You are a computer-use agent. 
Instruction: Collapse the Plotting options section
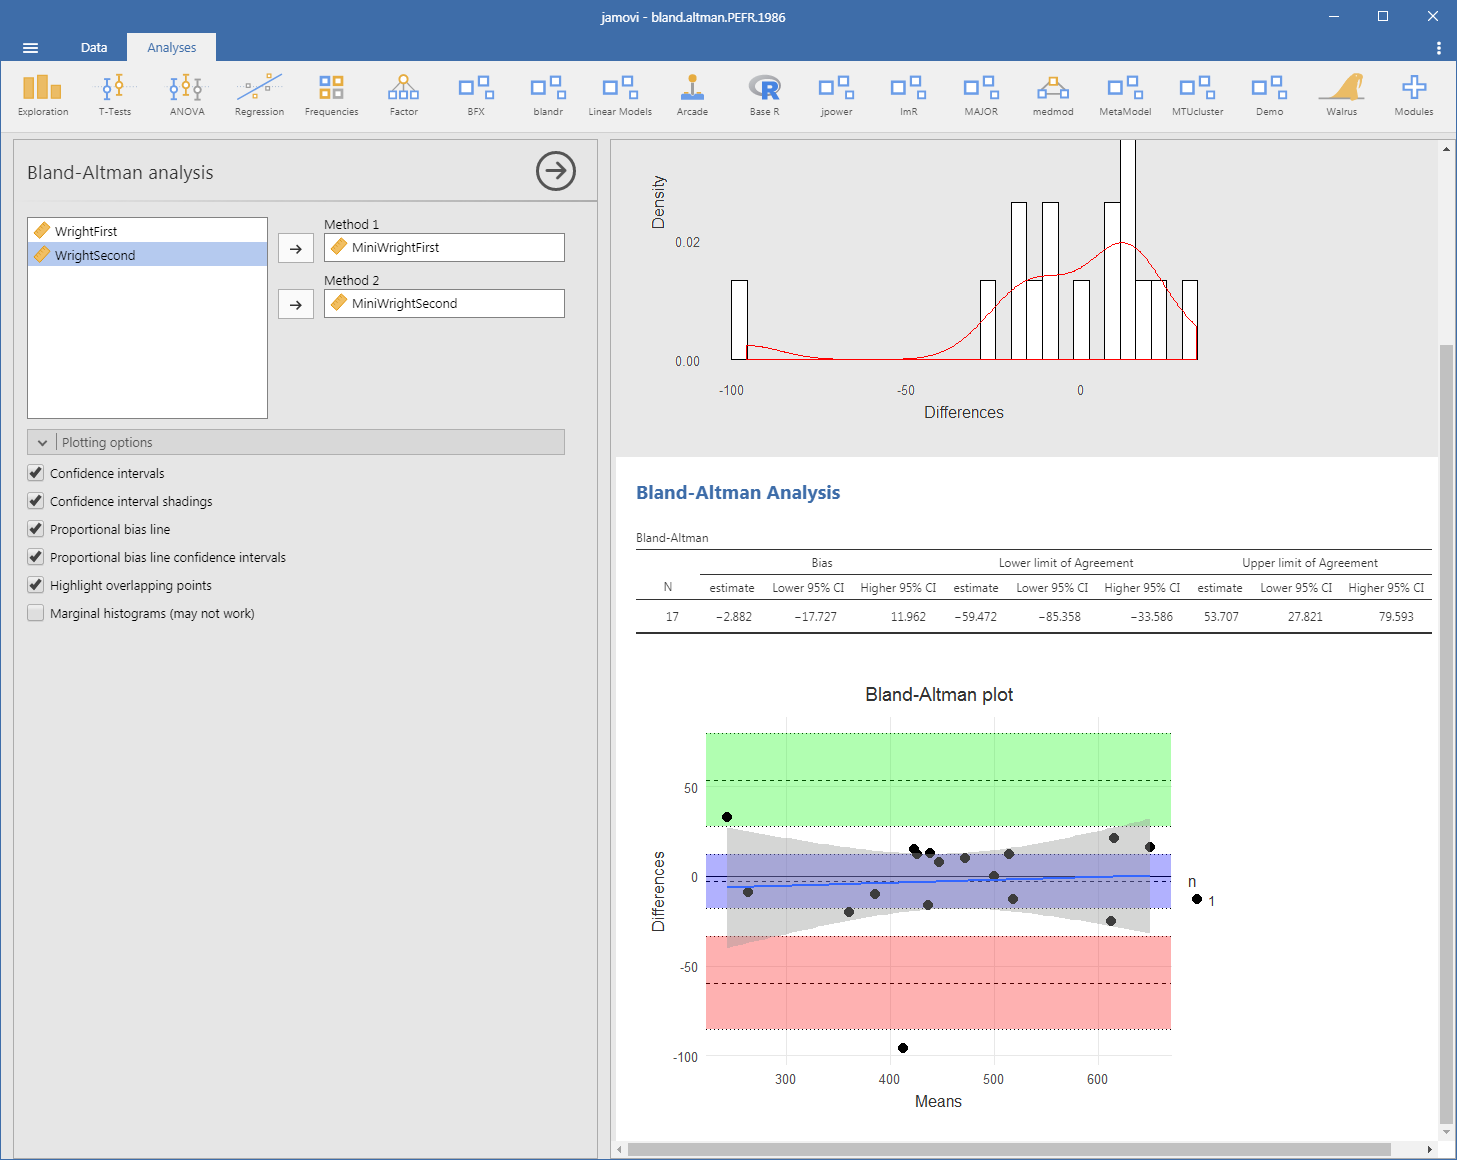43,442
